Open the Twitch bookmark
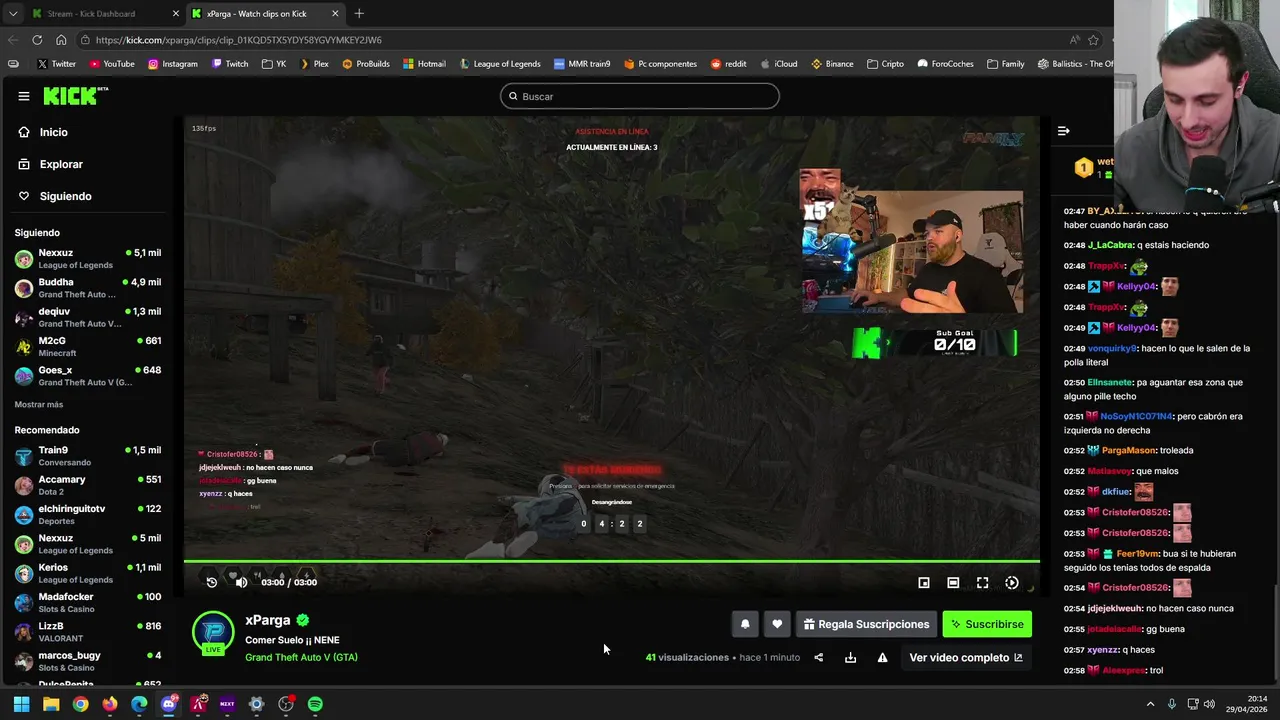Viewport: 1280px width, 720px height. click(230, 64)
